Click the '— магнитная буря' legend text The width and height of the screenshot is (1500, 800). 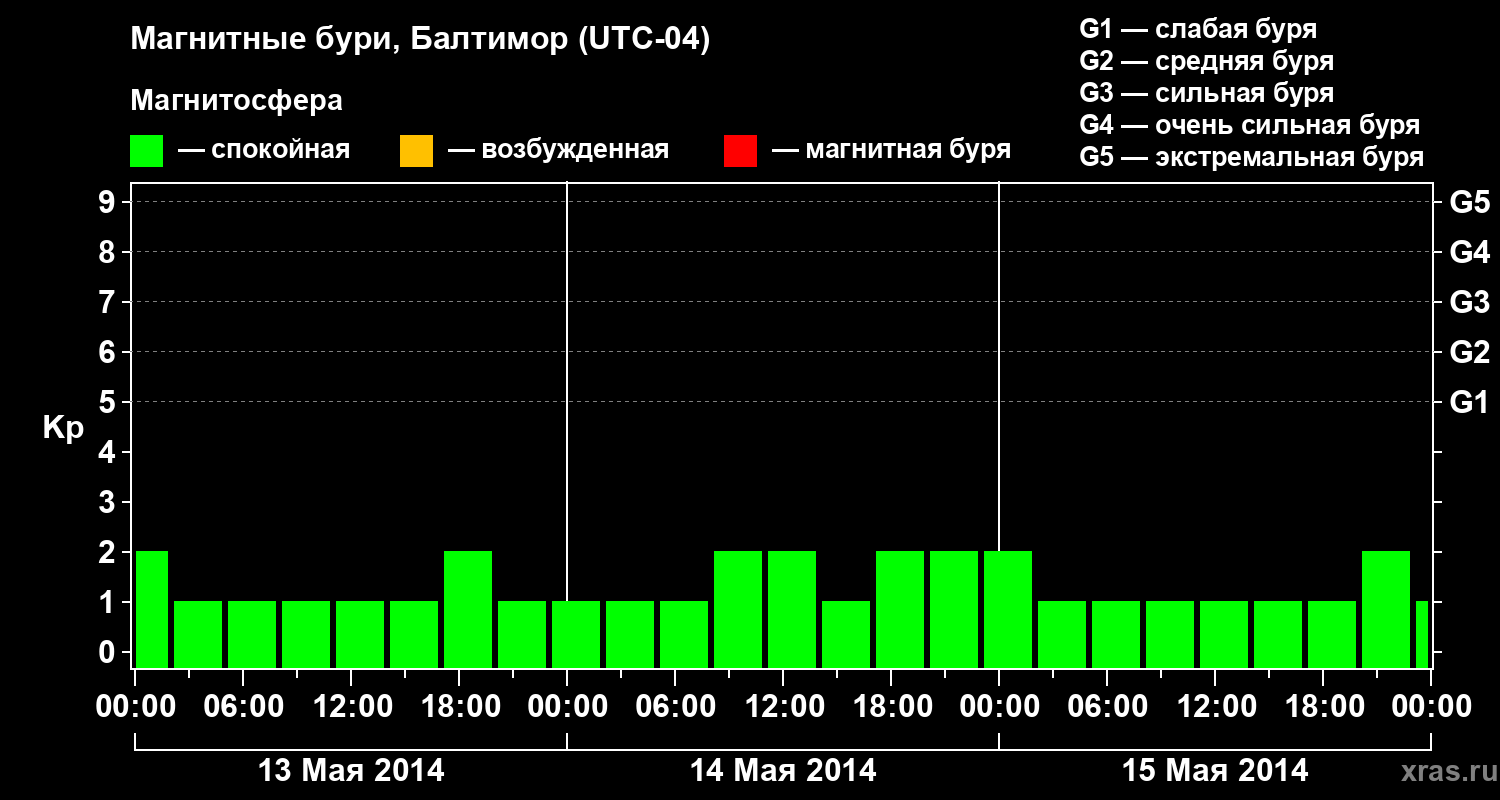891,150
